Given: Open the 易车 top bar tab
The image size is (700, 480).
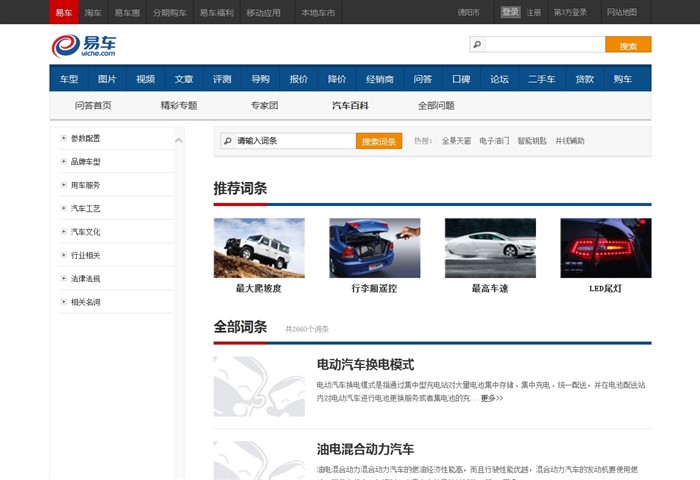Looking at the screenshot, I should point(64,13).
